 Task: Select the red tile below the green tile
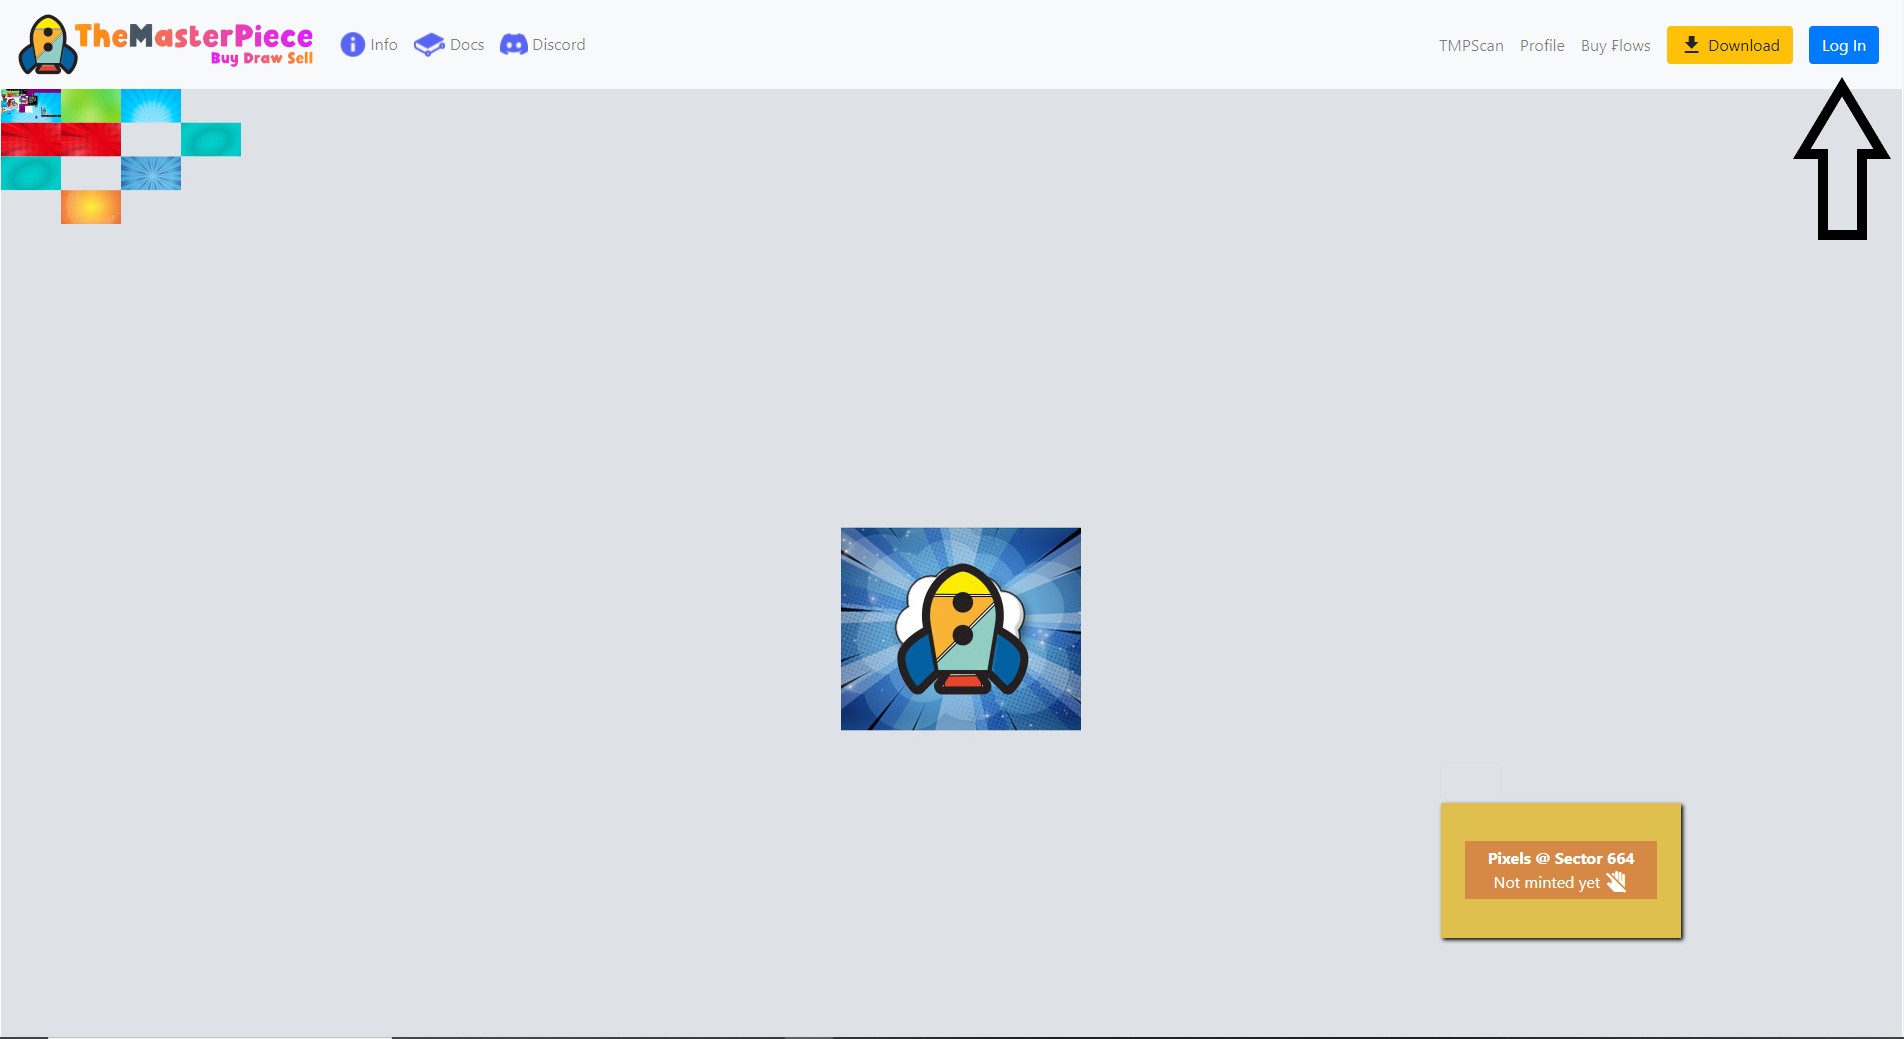coord(91,139)
